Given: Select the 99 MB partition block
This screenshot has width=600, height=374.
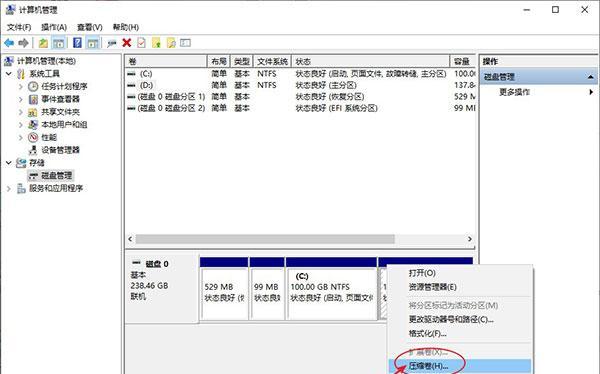Looking at the screenshot, I should pyautogui.click(x=267, y=289).
